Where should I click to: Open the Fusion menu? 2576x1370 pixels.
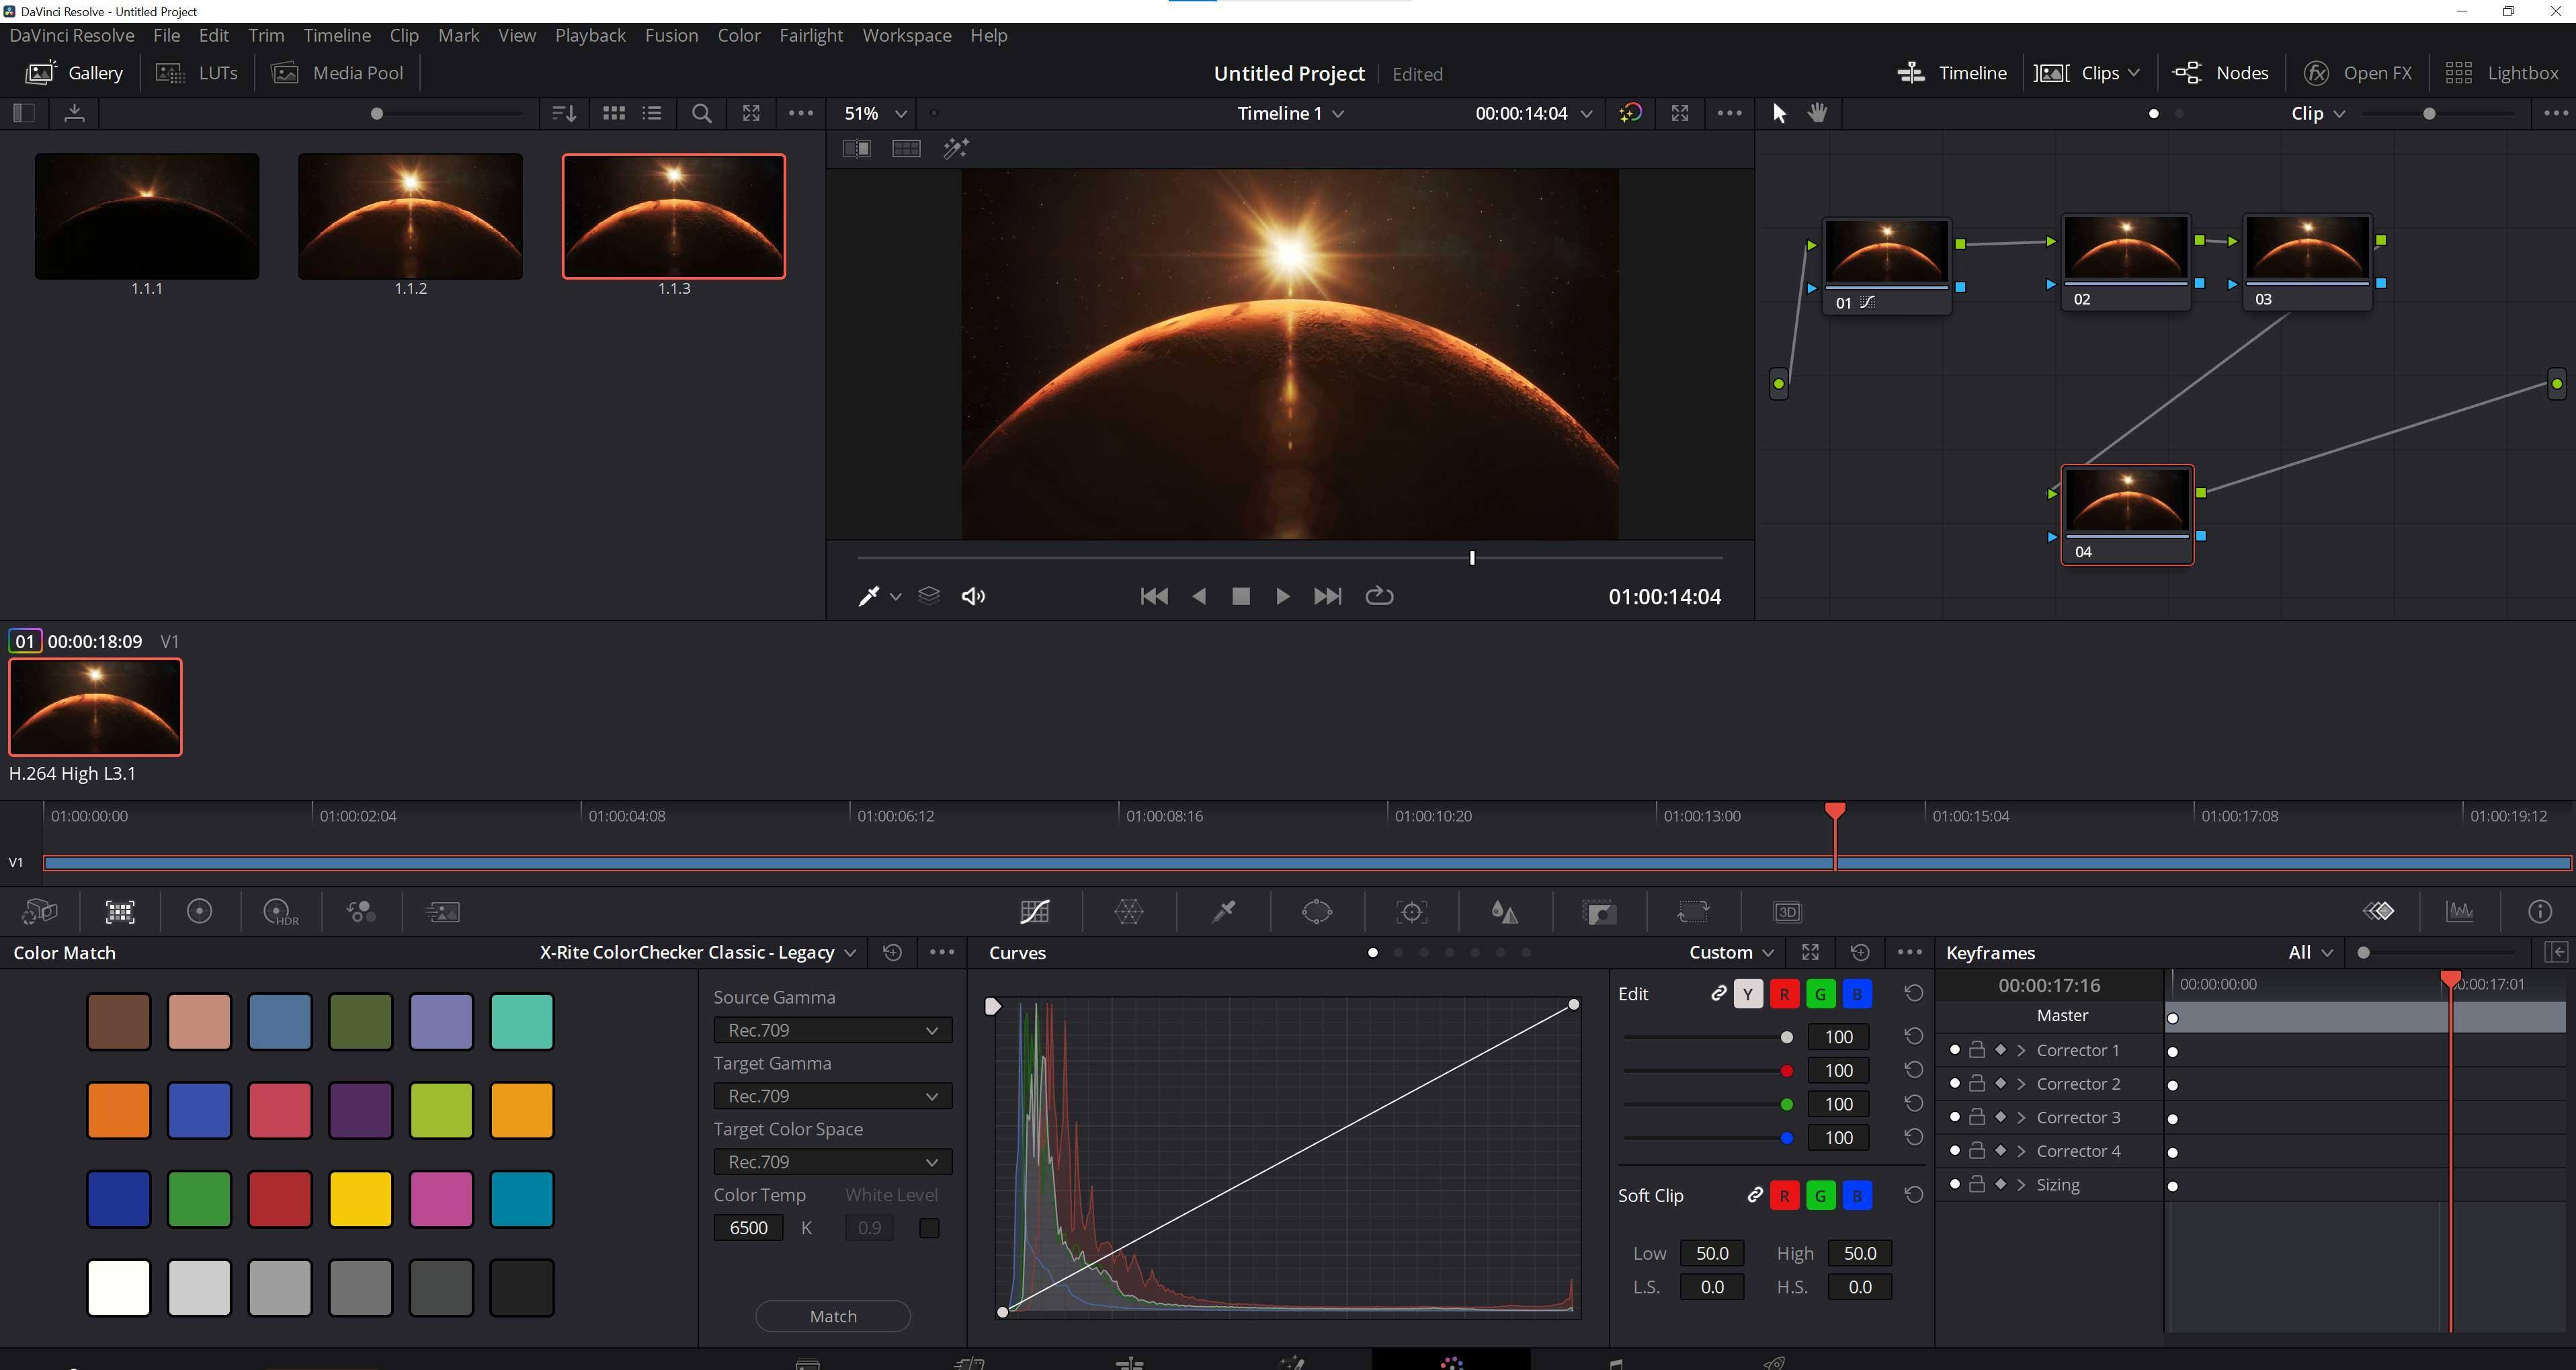pyautogui.click(x=671, y=35)
